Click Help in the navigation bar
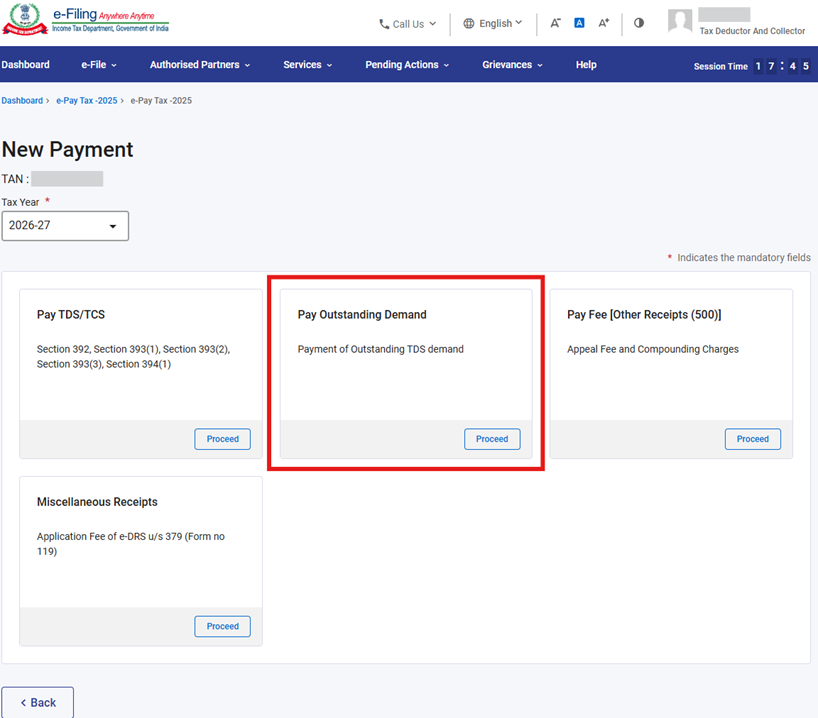818x718 pixels. (x=586, y=65)
